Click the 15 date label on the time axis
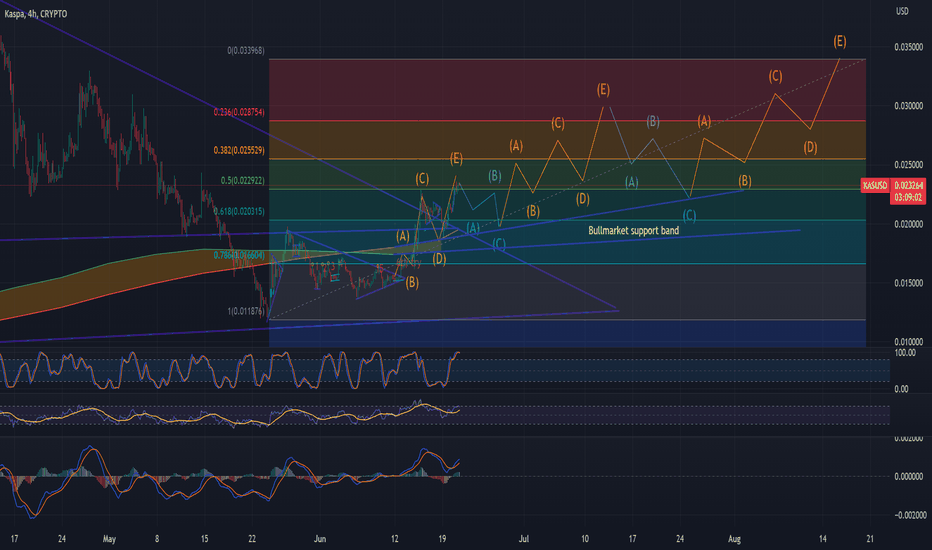The image size is (932, 550). point(204,539)
